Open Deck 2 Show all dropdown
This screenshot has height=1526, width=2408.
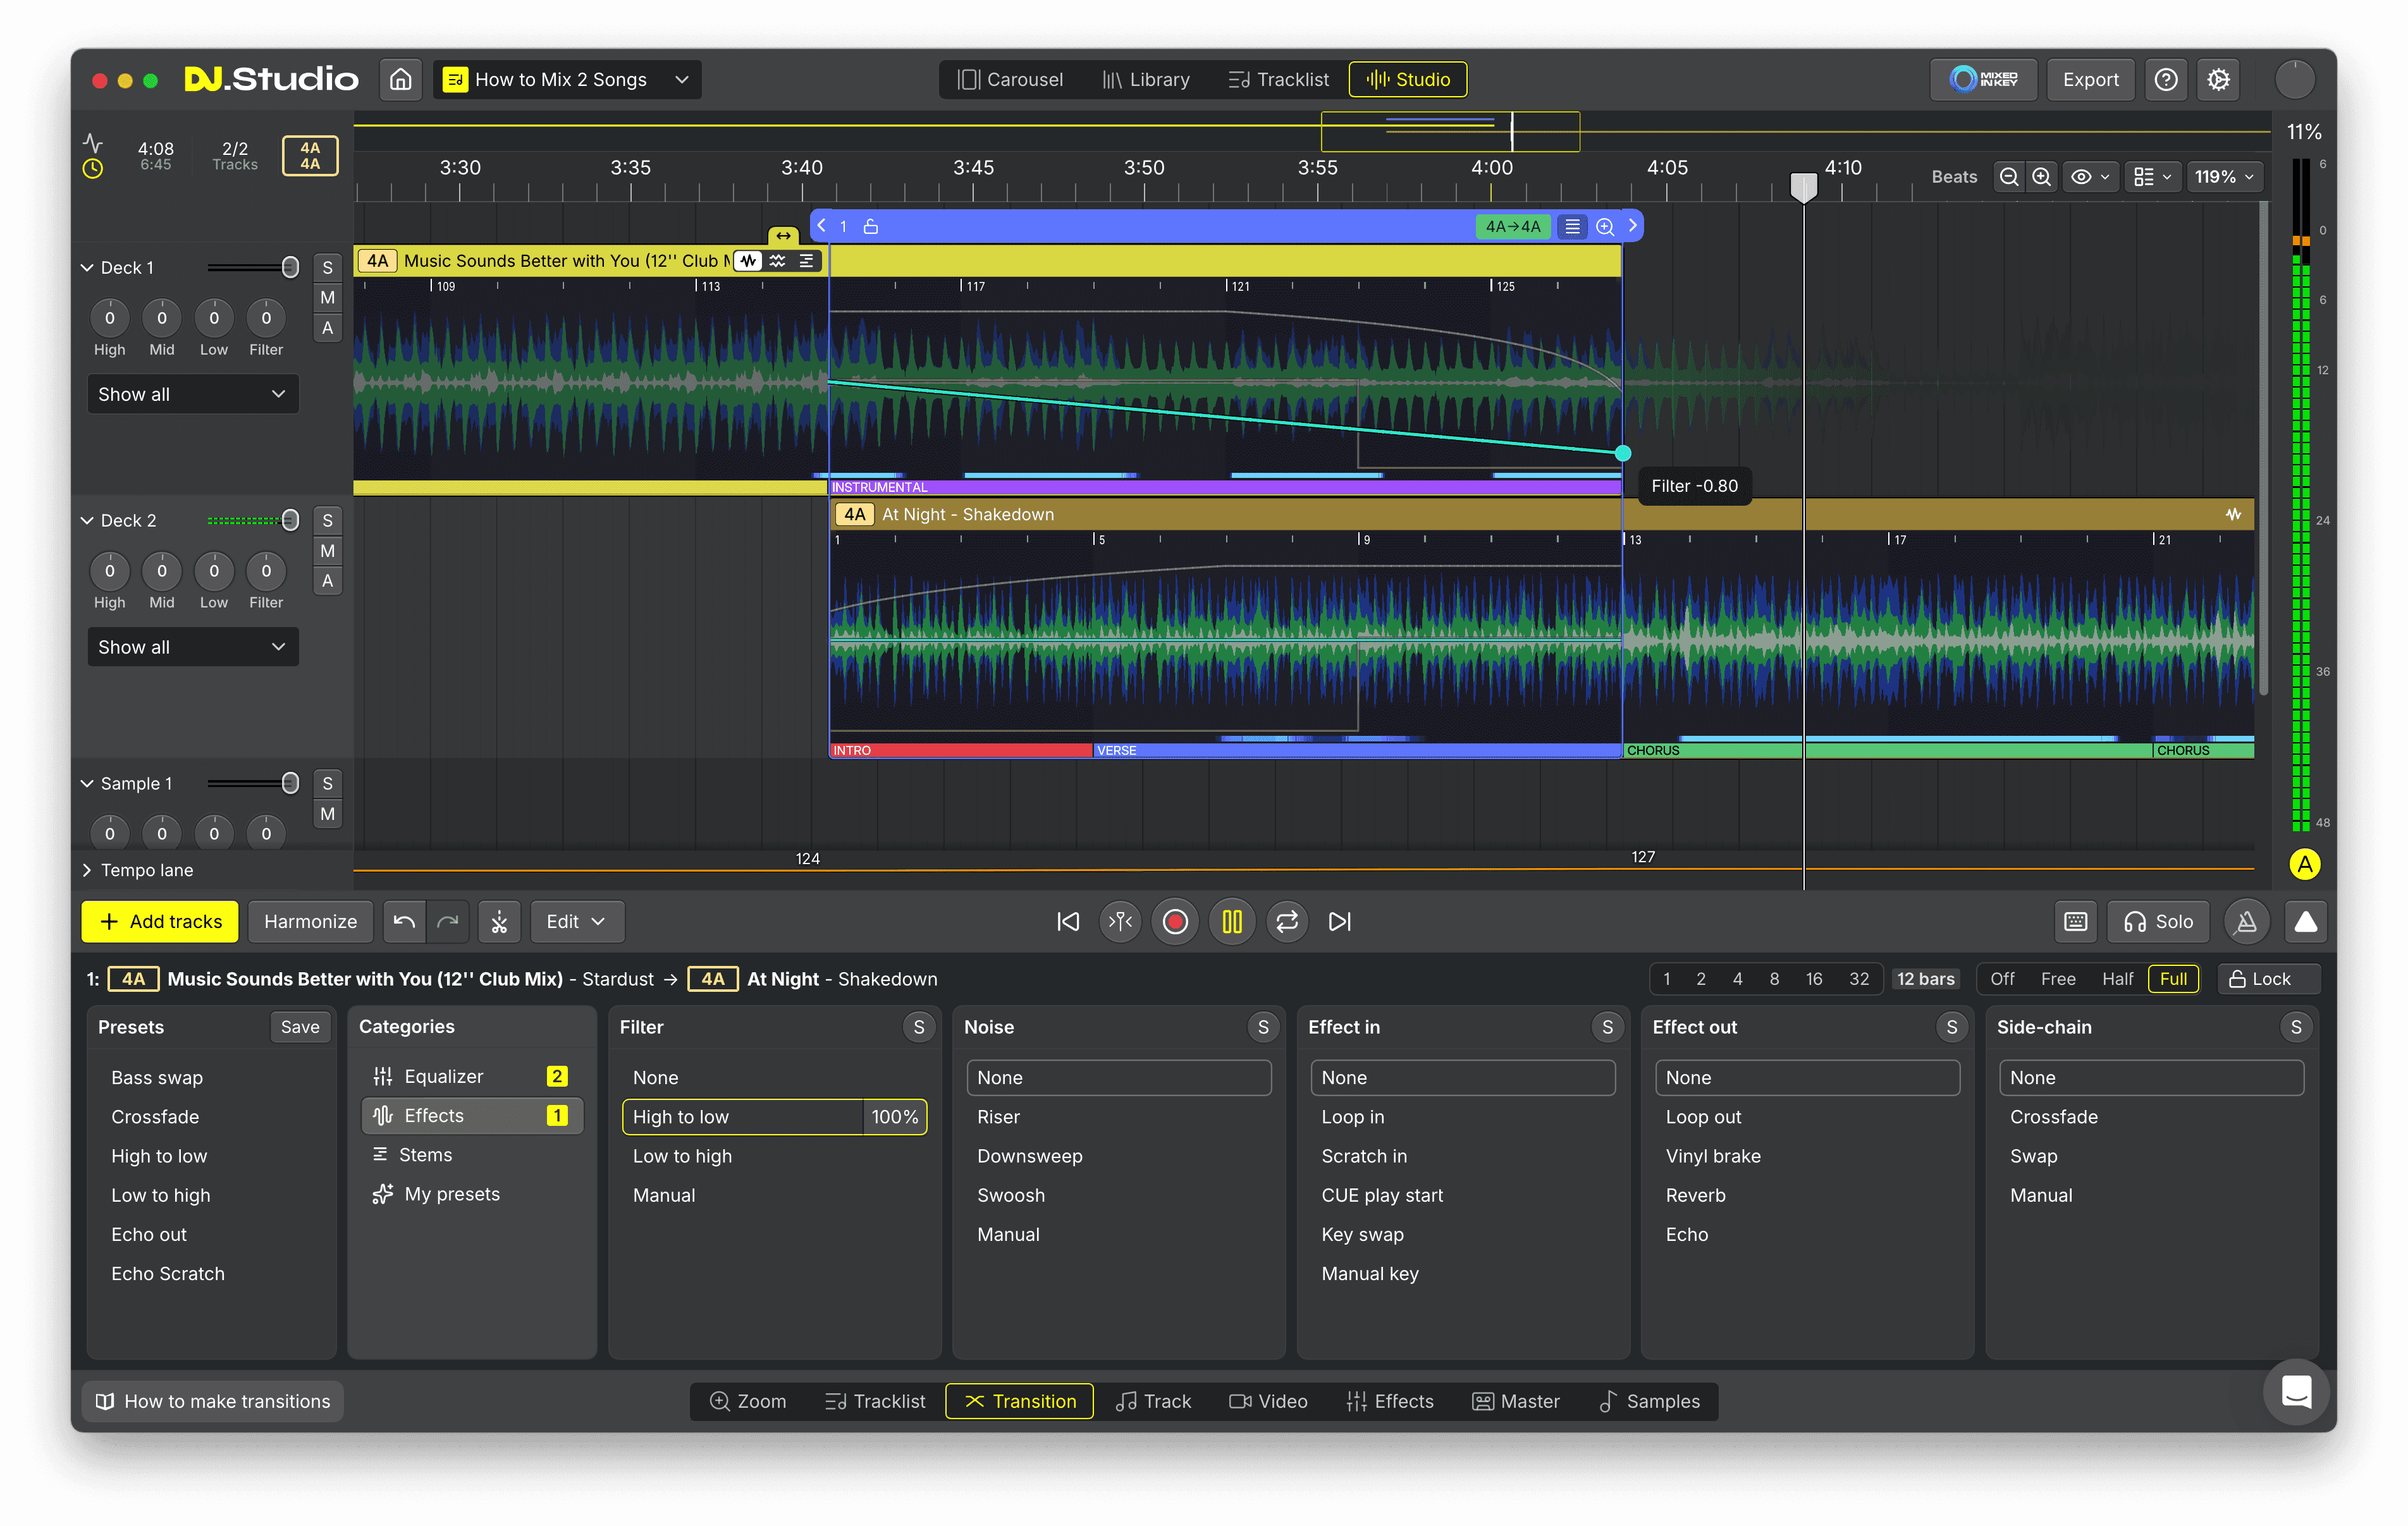(192, 647)
